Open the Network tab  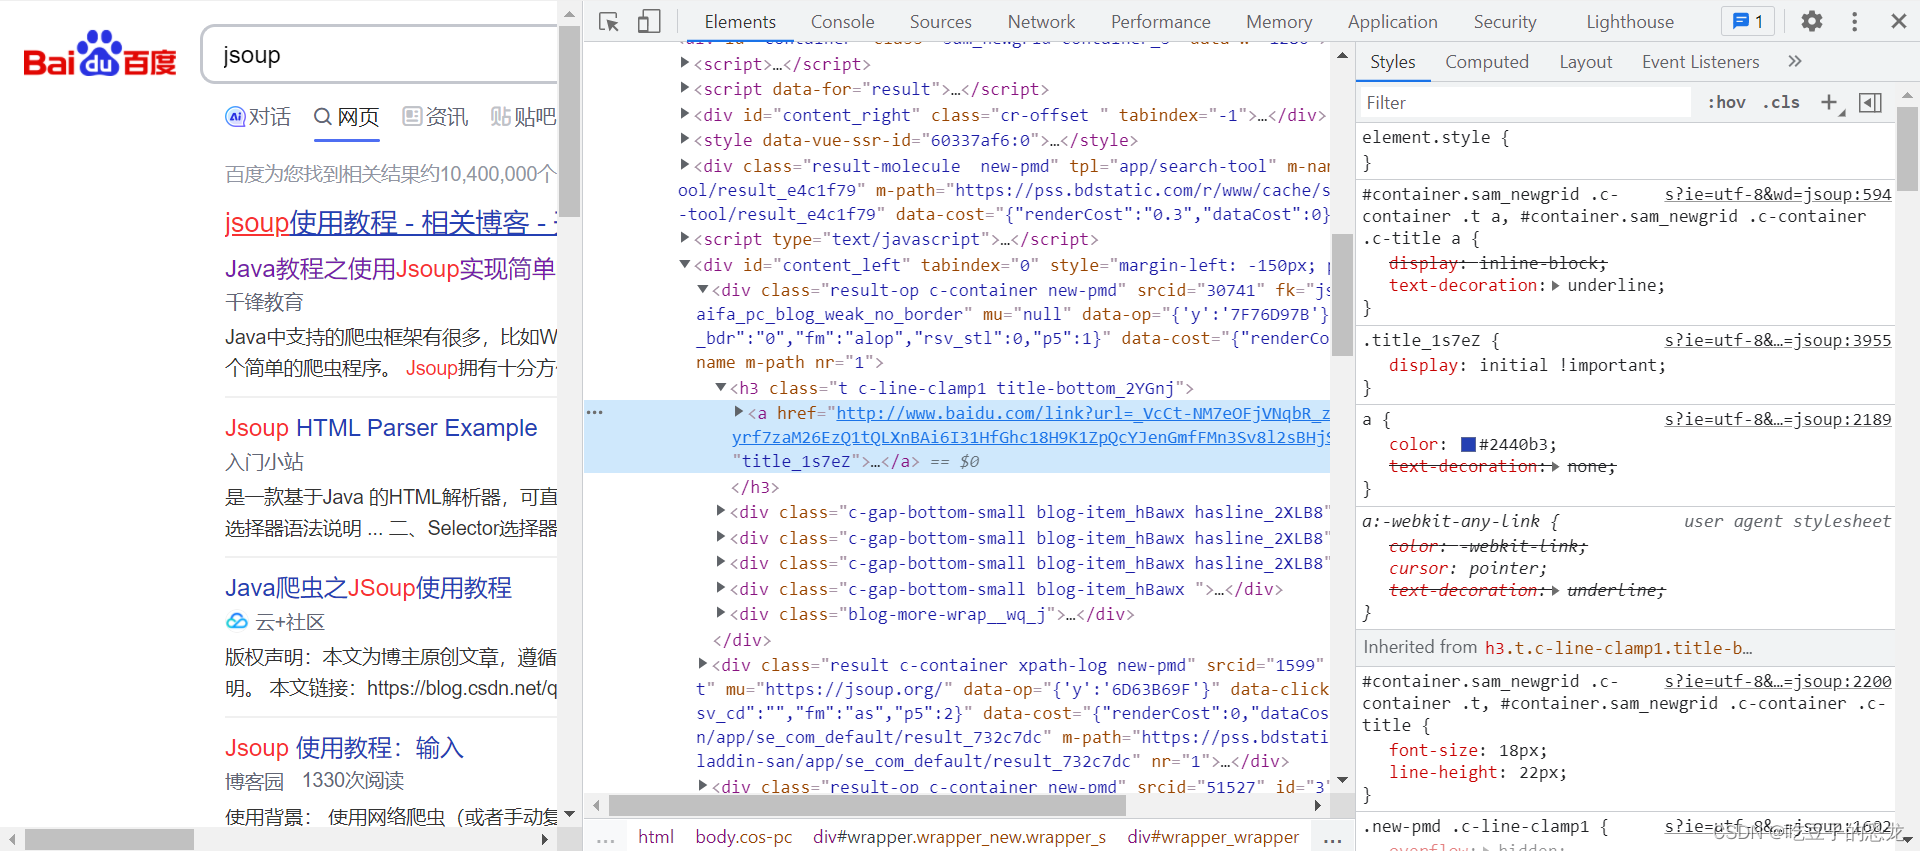[x=1041, y=21]
